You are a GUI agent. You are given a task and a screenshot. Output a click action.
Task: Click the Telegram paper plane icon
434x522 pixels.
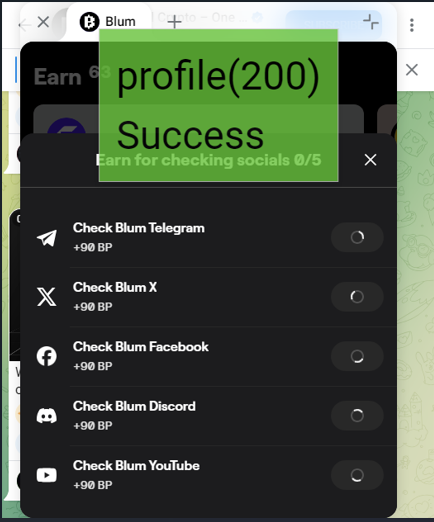[x=47, y=238]
